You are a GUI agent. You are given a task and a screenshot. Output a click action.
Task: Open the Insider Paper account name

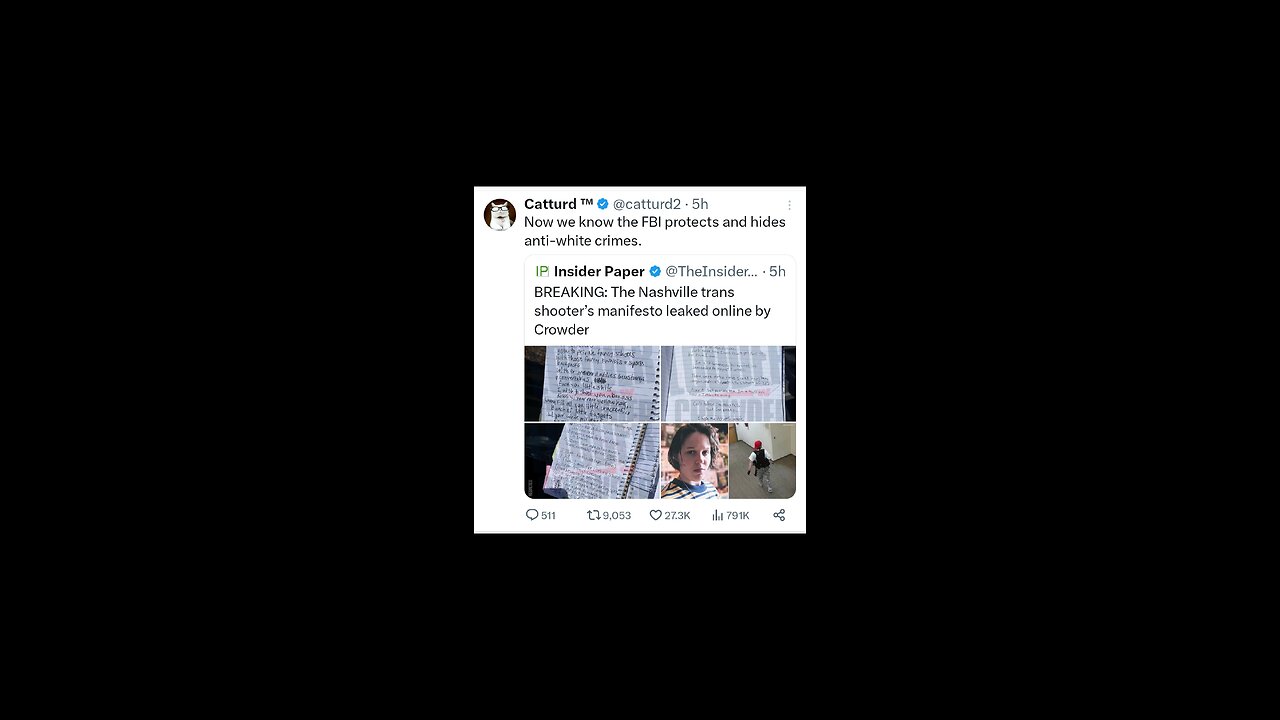pyautogui.click(x=599, y=271)
